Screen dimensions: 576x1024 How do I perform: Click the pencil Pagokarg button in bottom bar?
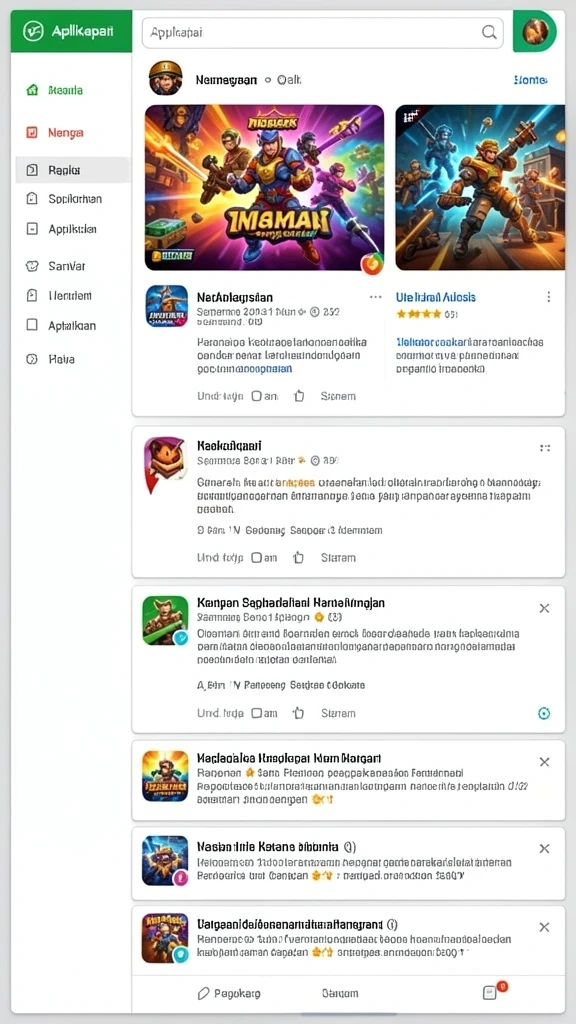(x=229, y=993)
